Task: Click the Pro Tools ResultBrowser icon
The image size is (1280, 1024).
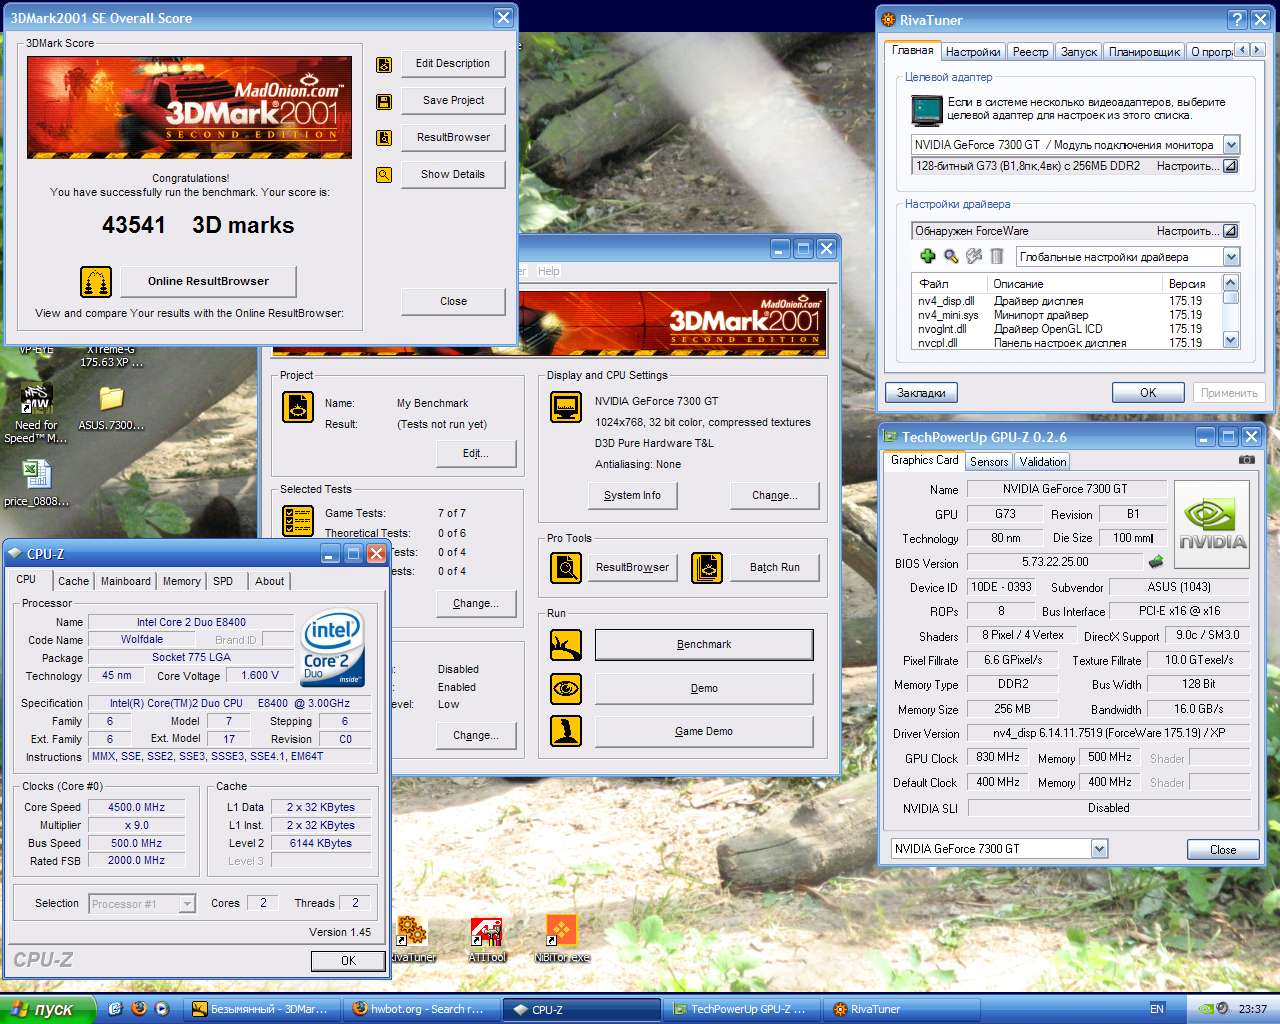Action: pos(567,568)
